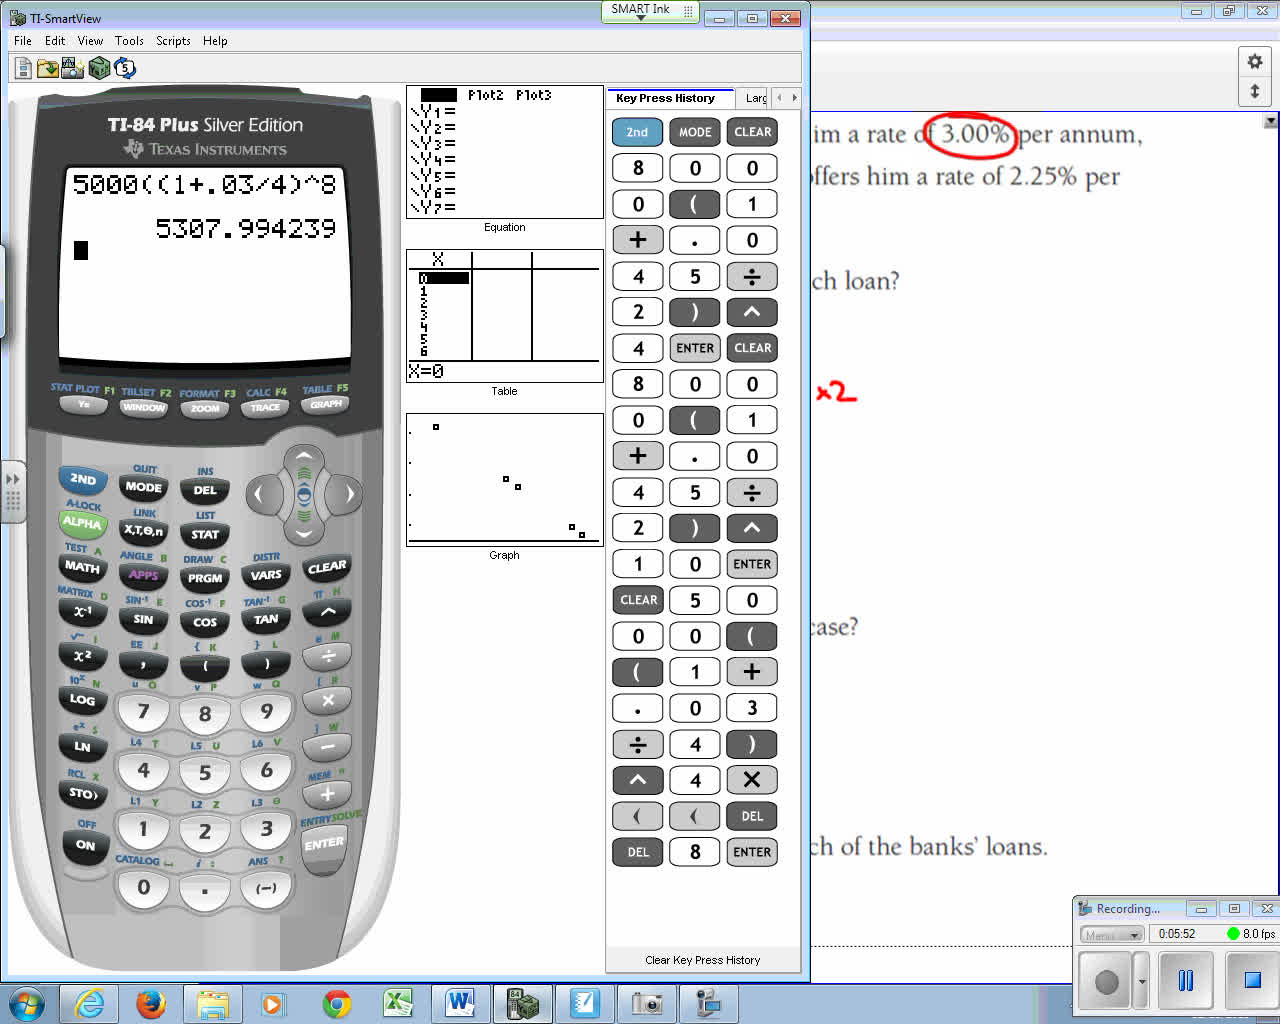Click the MATH key on calculator

click(82, 567)
